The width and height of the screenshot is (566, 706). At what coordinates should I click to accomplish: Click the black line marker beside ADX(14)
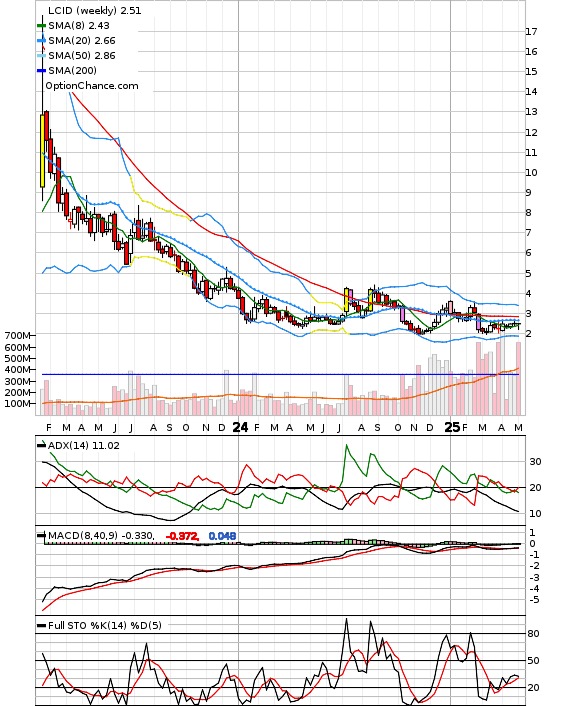coord(41,445)
